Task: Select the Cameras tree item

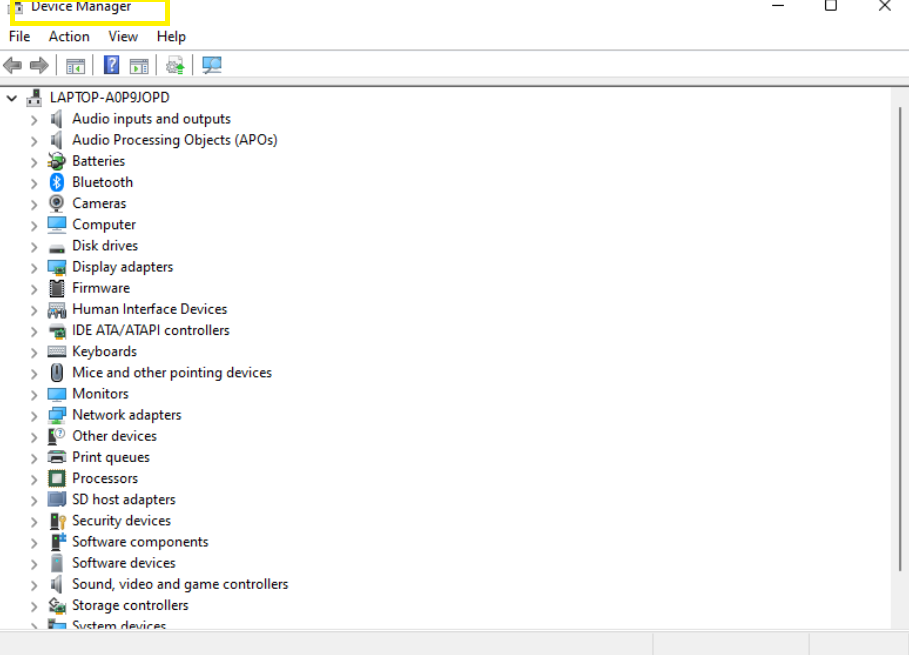Action: point(99,203)
